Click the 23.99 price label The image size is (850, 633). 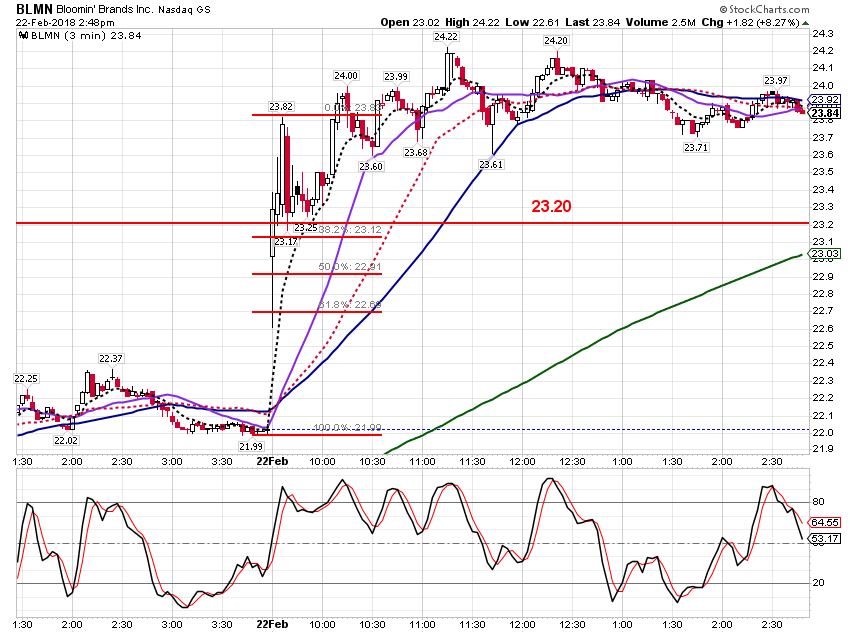[396, 76]
